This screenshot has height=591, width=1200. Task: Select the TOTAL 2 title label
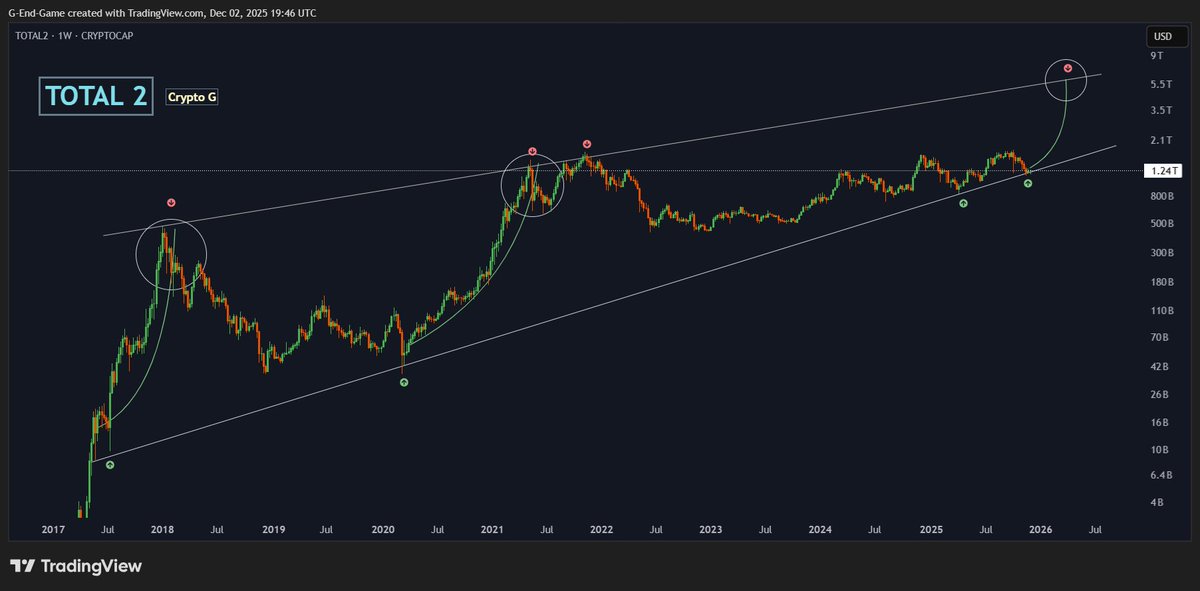point(96,96)
